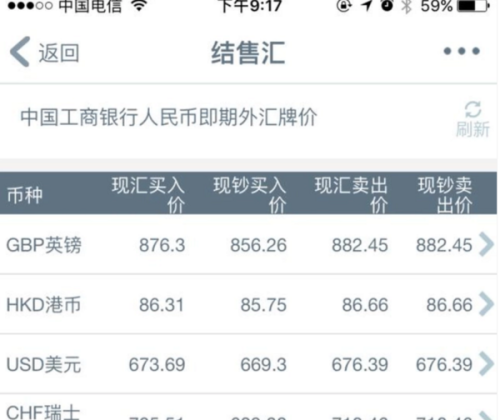Tap the battery indicator in status bar
The image size is (500, 420).
pos(473,5)
